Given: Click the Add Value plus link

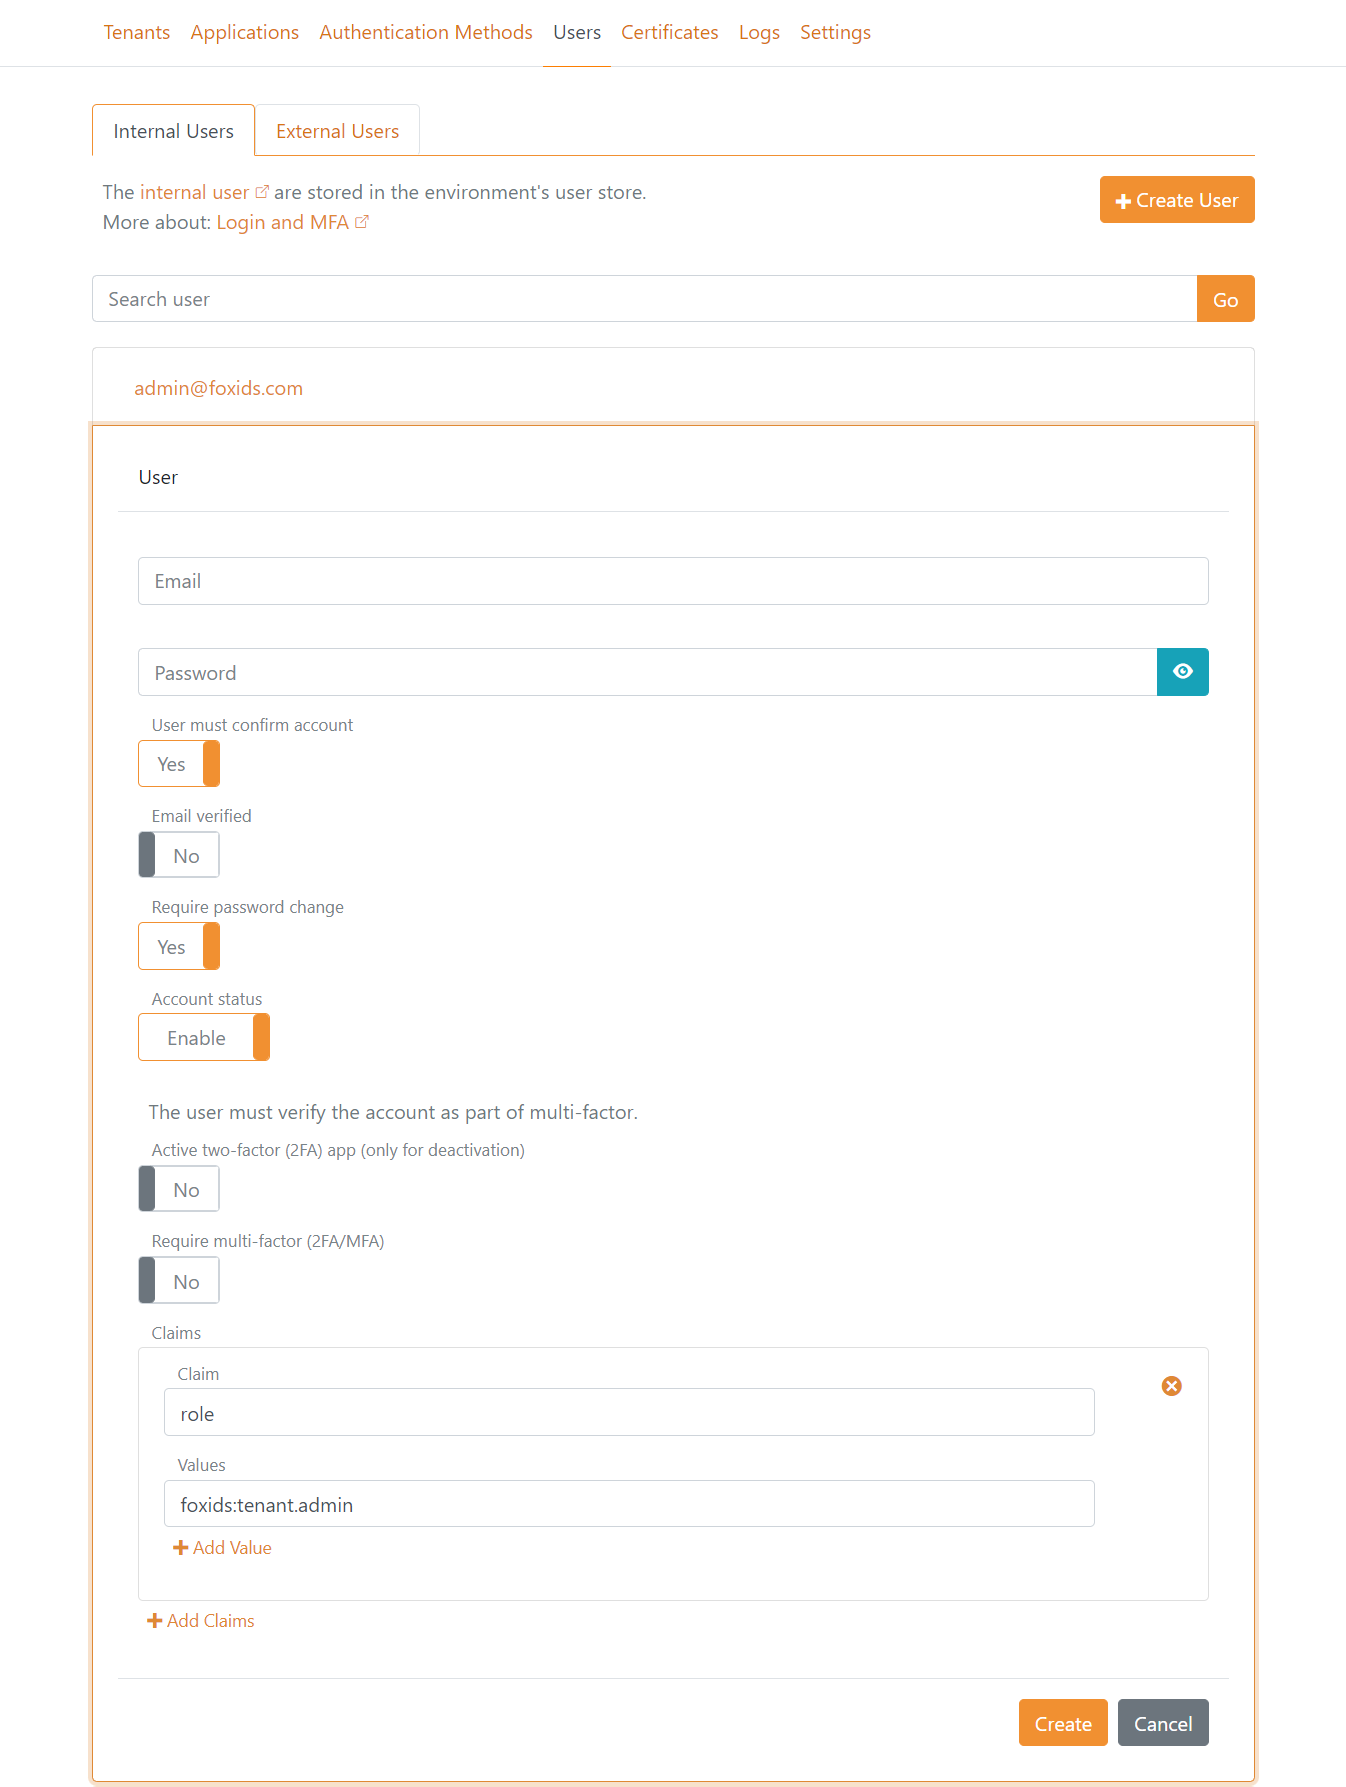Looking at the screenshot, I should pos(222,1548).
